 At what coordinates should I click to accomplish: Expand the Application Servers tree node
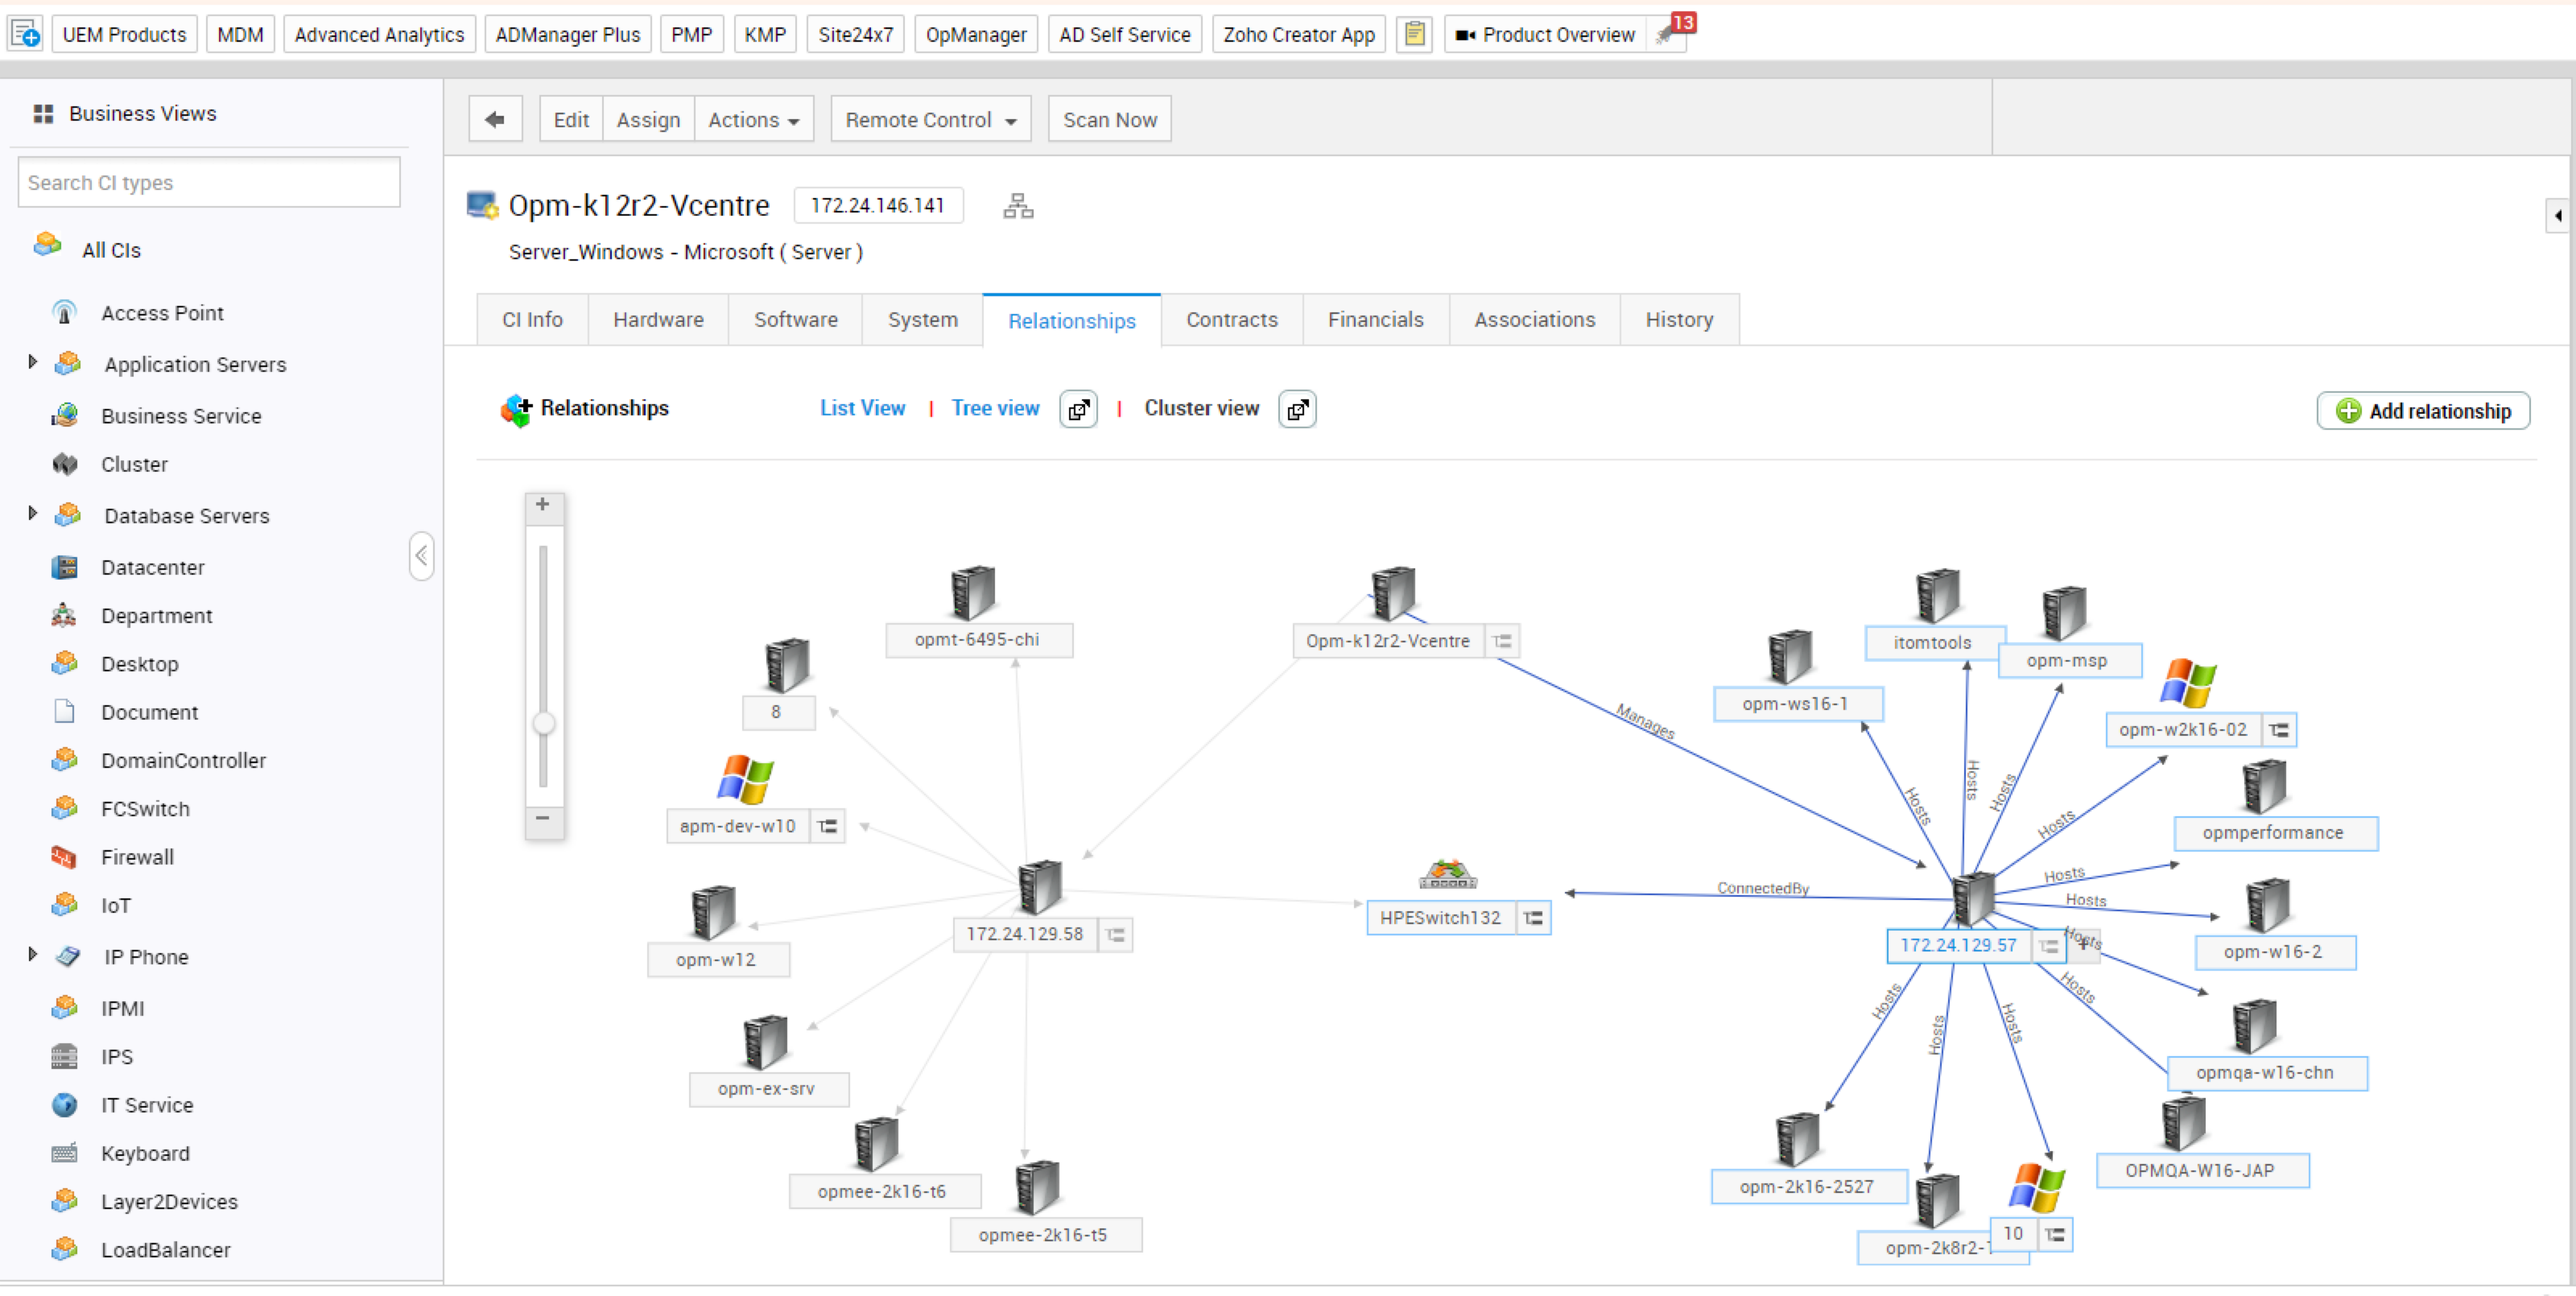click(x=32, y=362)
